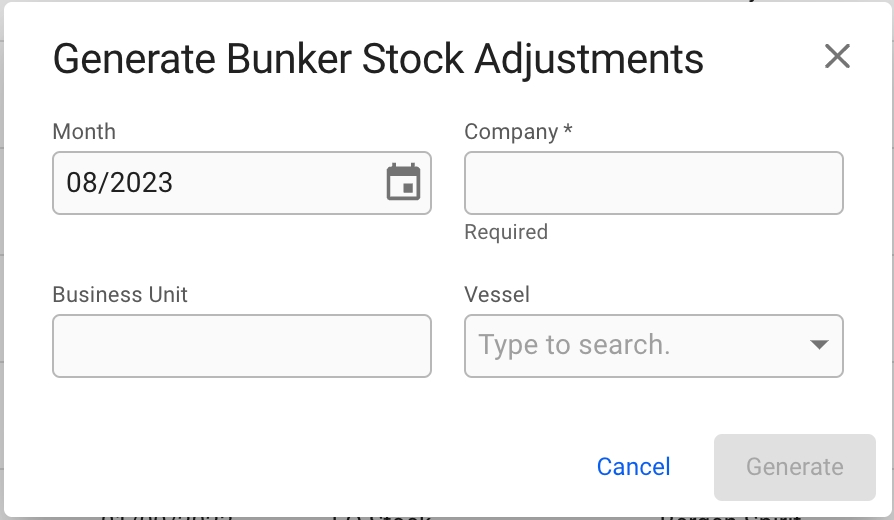Click the Generate button
894x520 pixels.
pyautogui.click(x=794, y=467)
